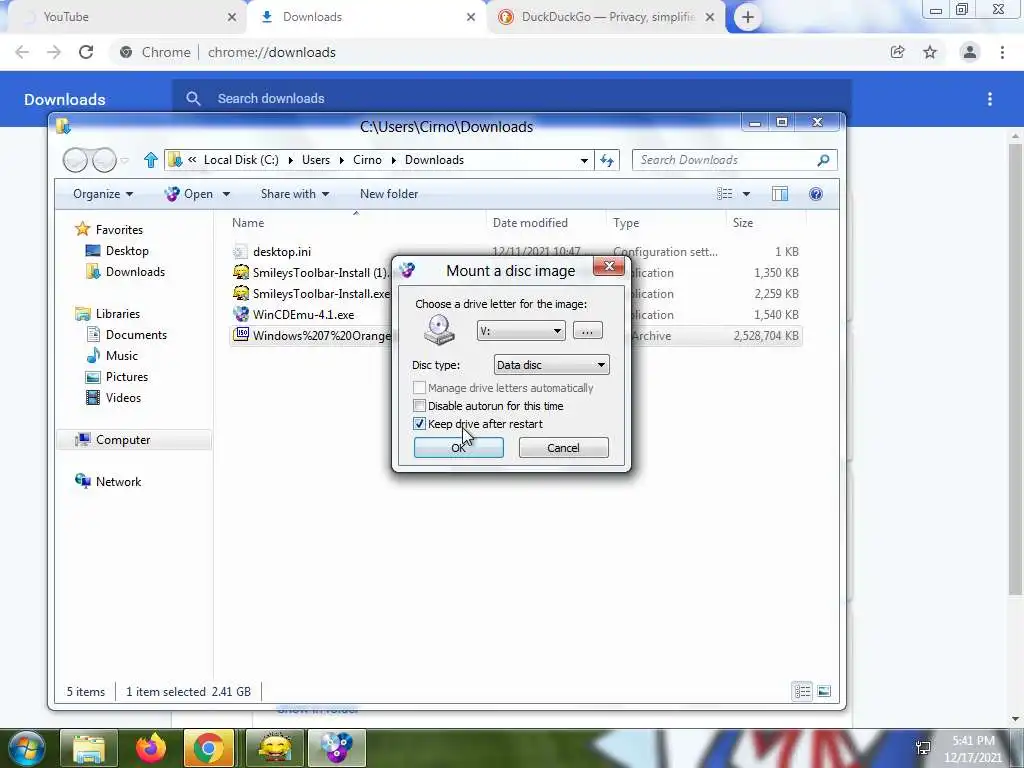Click the Search downloads field in Chrome

pyautogui.click(x=511, y=99)
